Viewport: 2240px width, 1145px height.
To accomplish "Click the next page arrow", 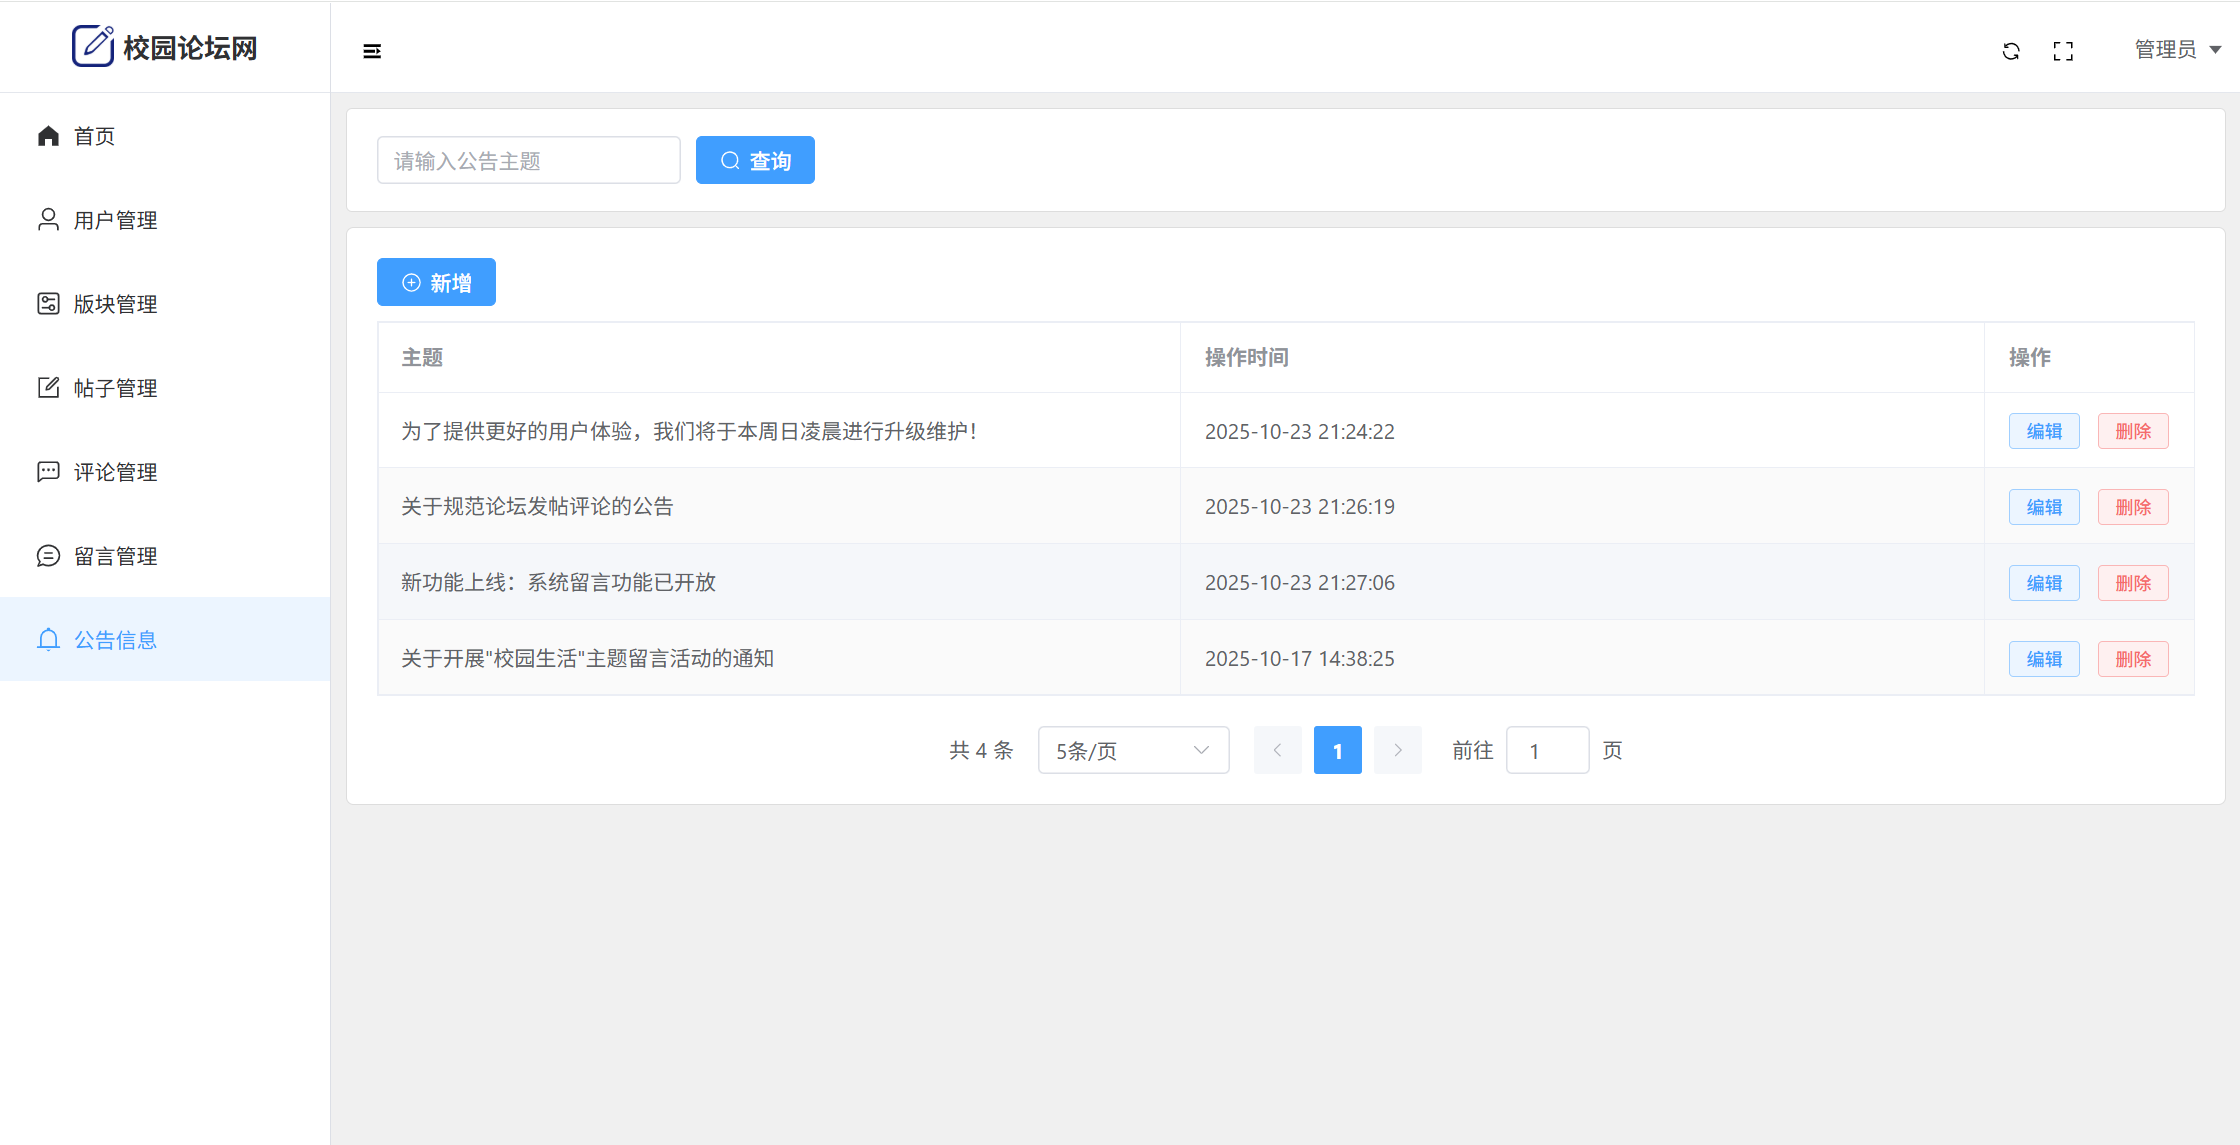I will click(1397, 750).
